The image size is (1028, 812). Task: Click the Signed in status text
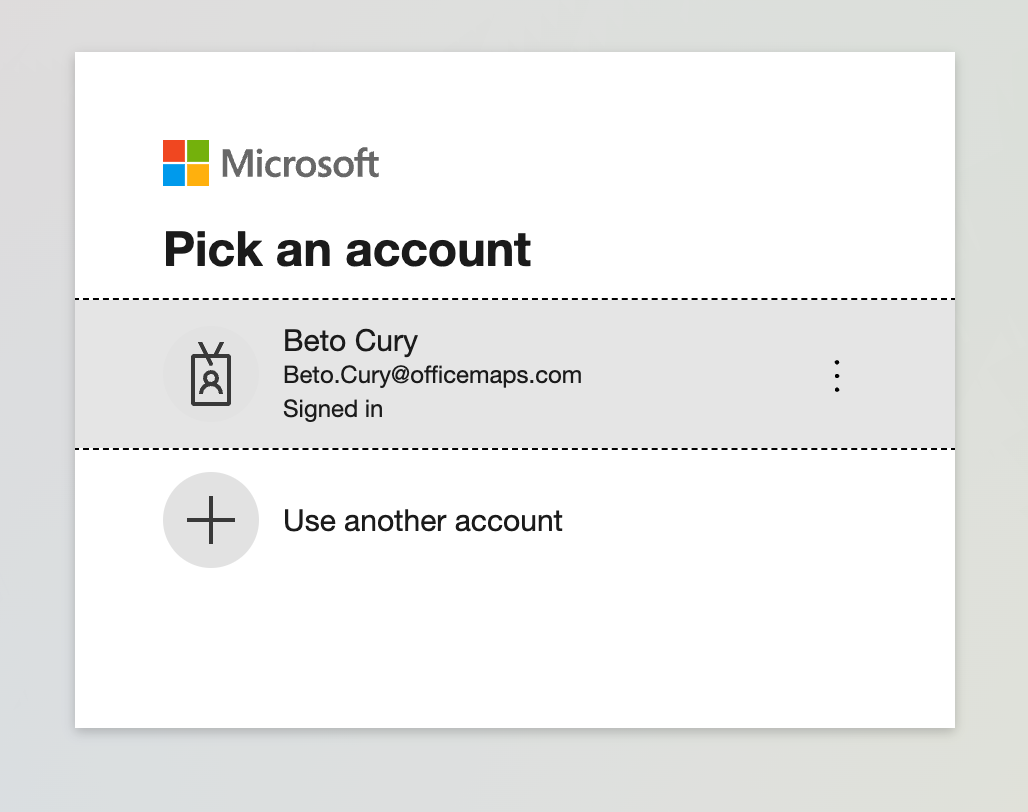coord(332,409)
